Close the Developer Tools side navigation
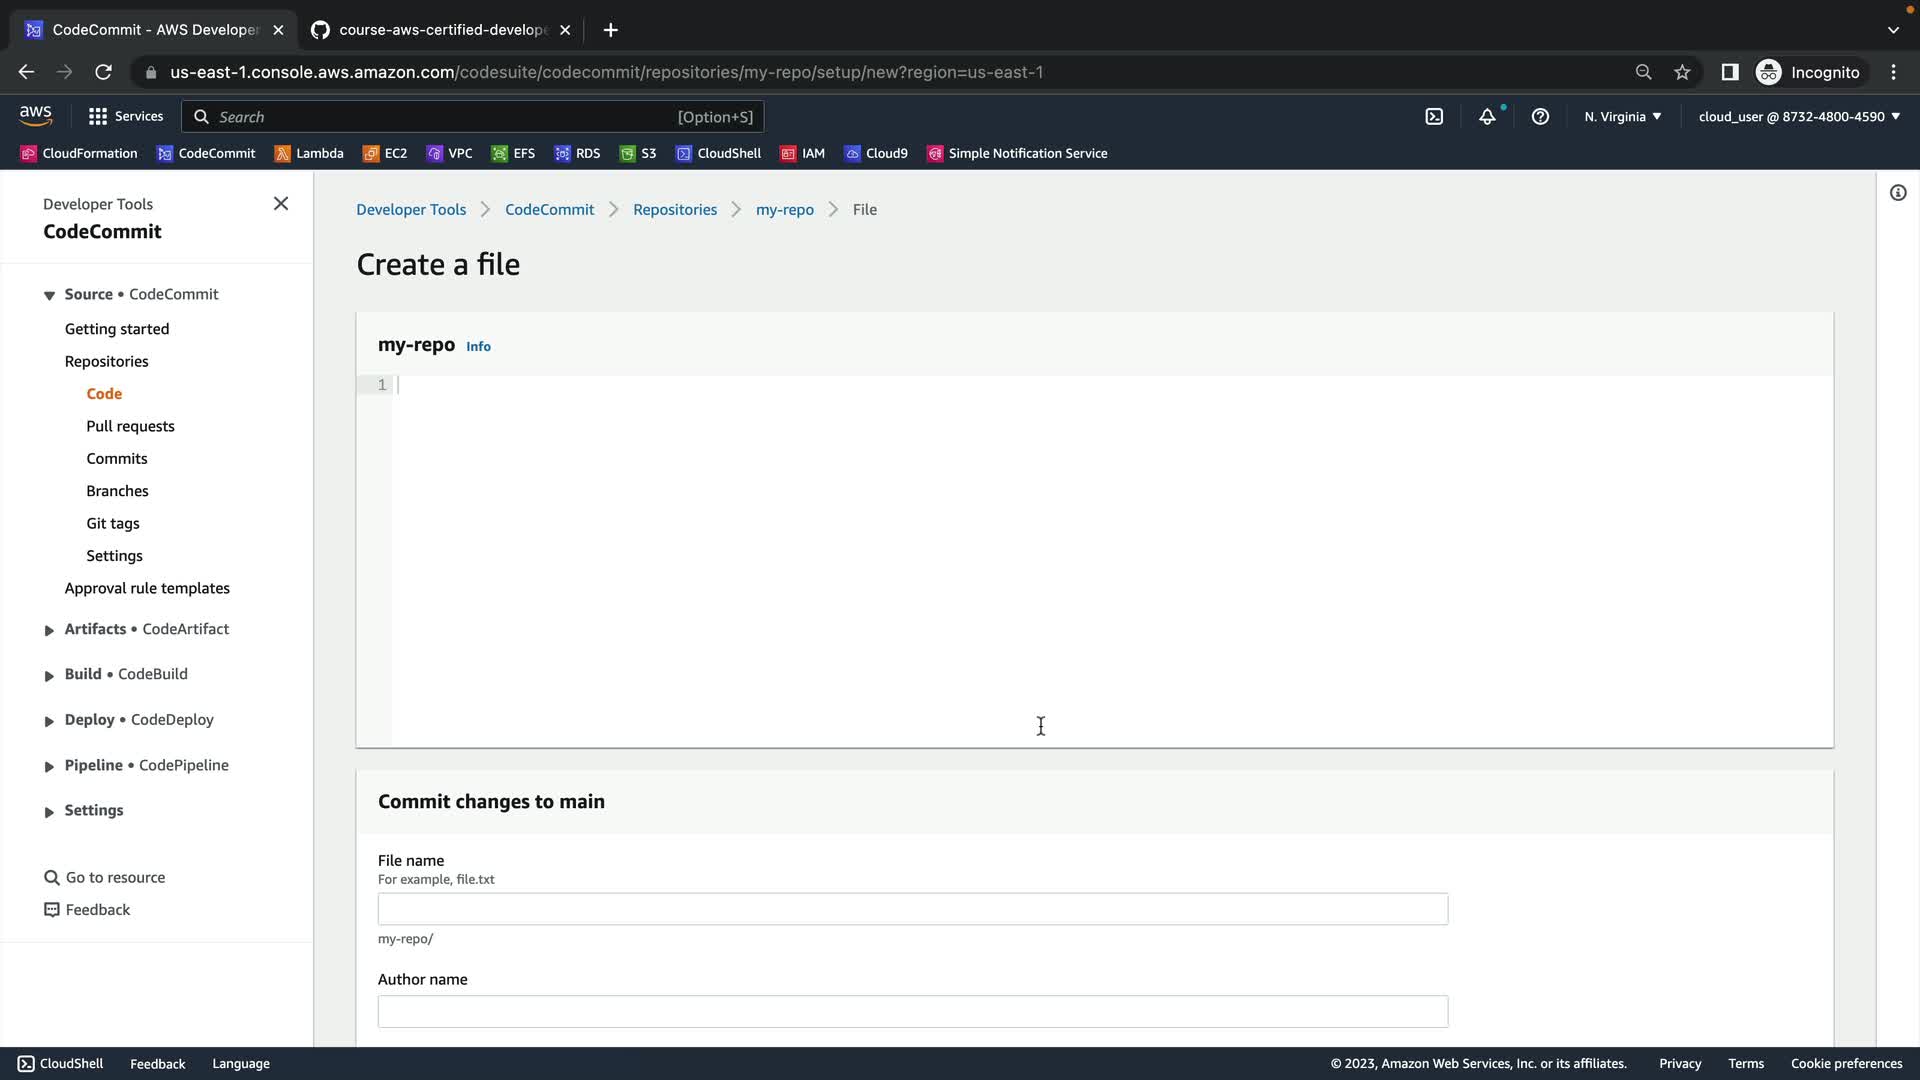 281,204
